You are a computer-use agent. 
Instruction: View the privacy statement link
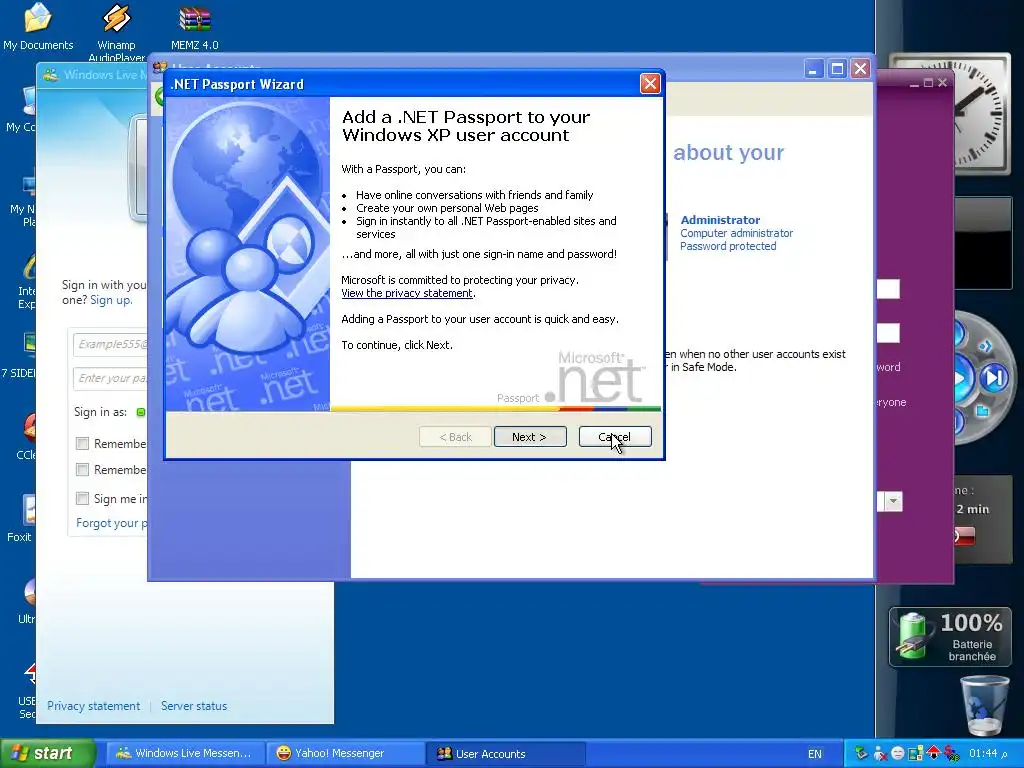(407, 293)
